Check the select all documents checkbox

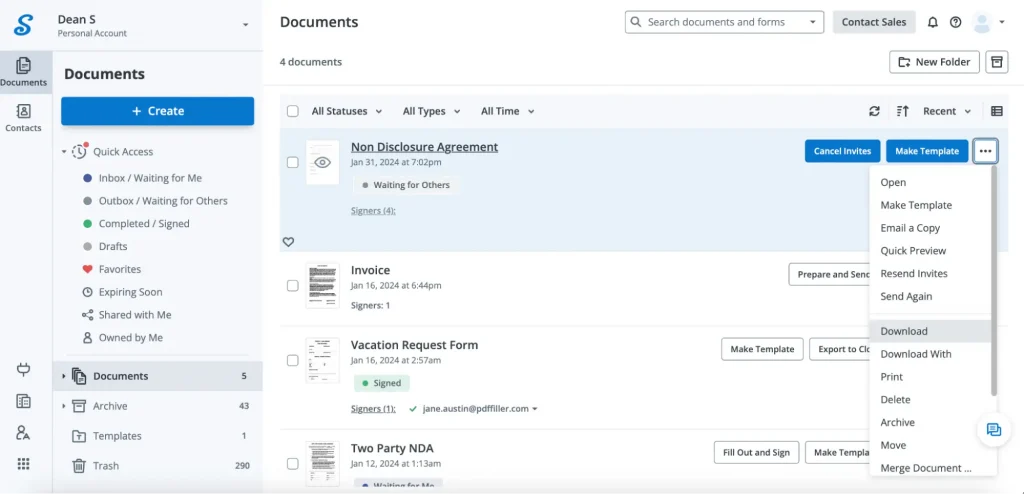[293, 111]
